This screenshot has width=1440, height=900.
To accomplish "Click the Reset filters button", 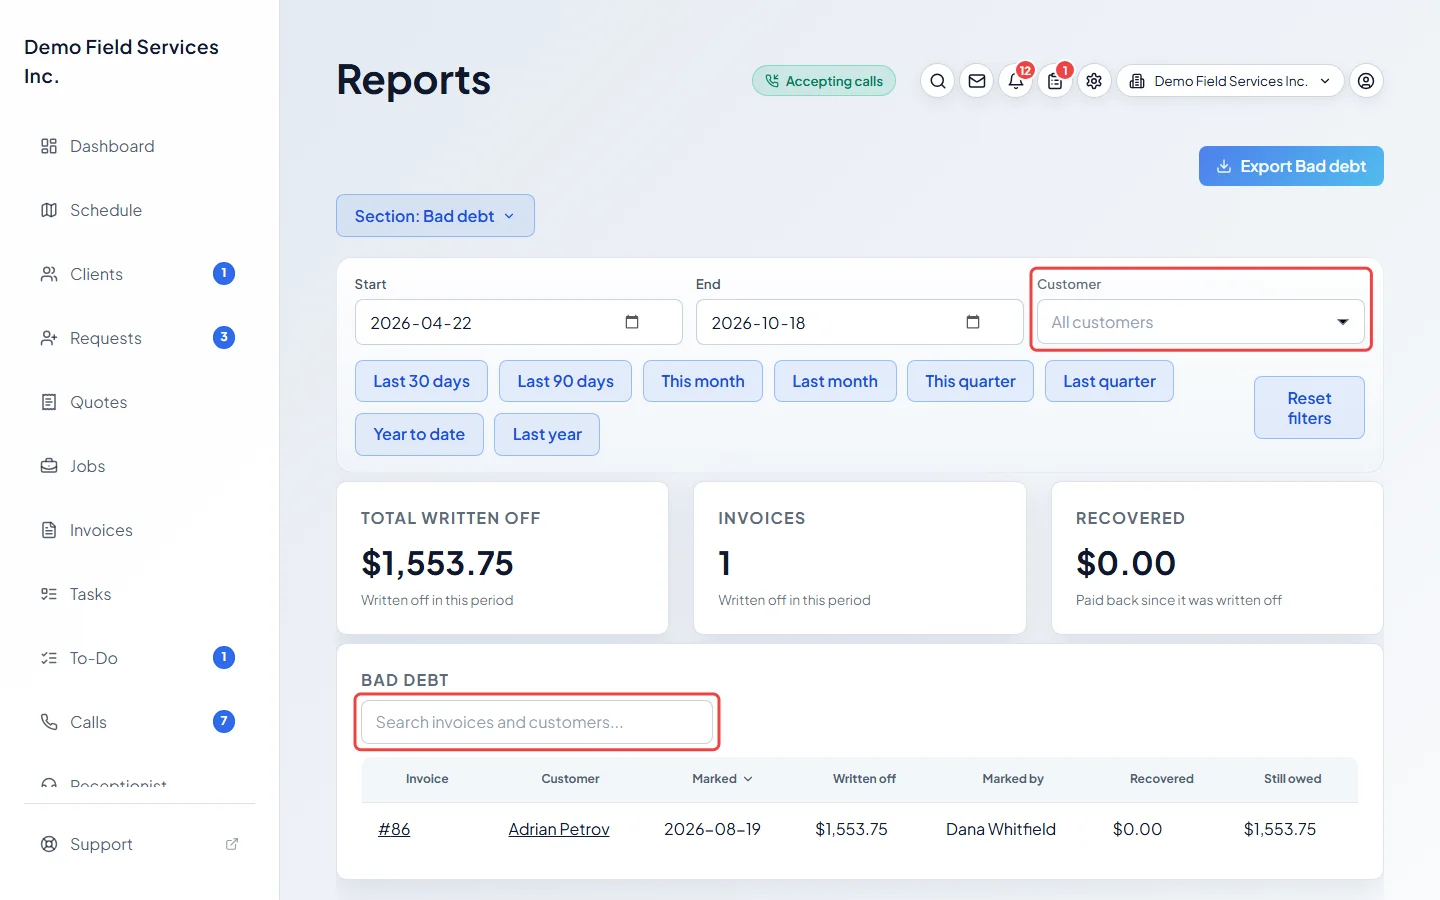I will (1309, 408).
